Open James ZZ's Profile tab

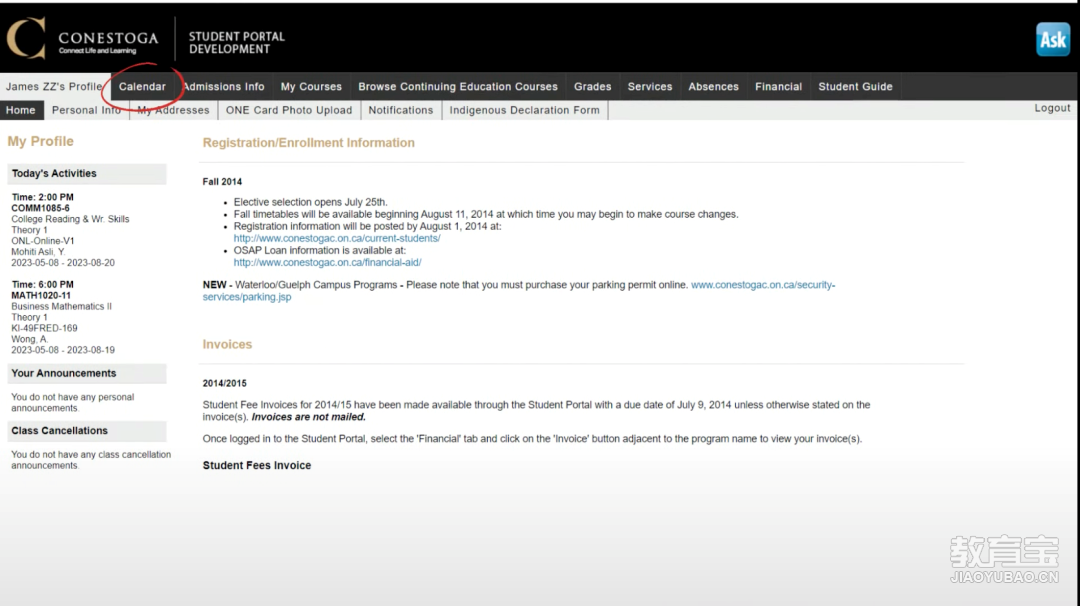pyautogui.click(x=54, y=87)
